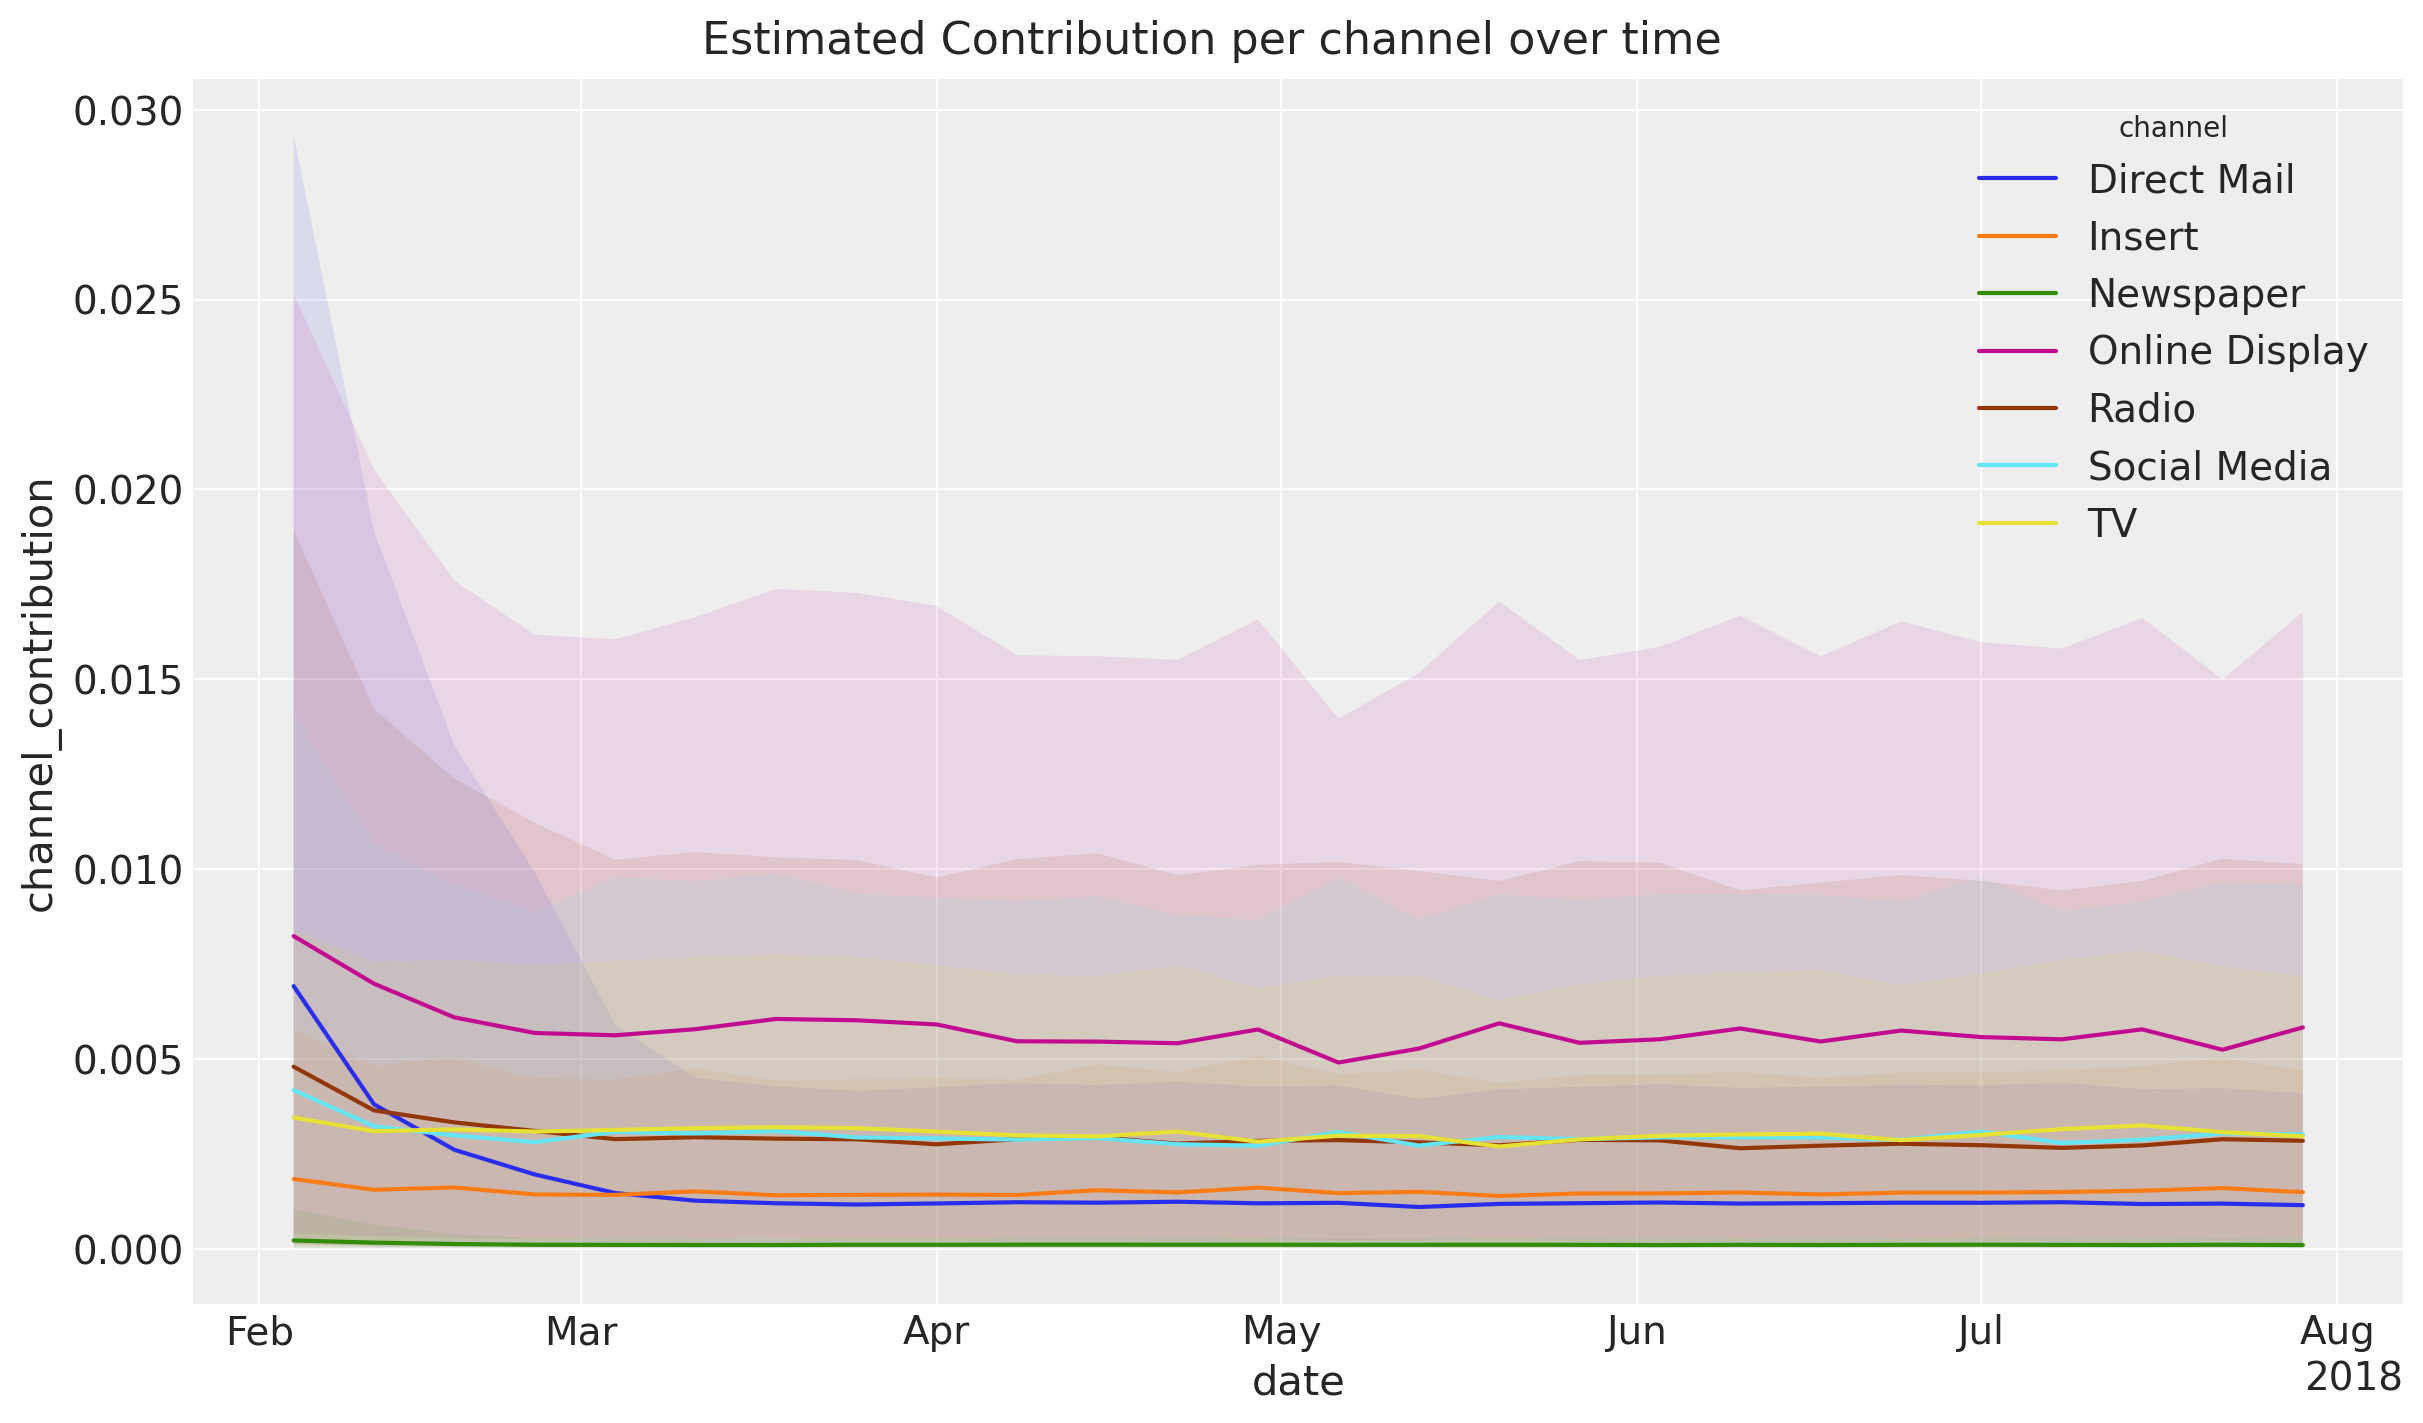The image size is (2423, 1423).
Task: Click the Newspaper green legend line
Action: pos(2017,293)
